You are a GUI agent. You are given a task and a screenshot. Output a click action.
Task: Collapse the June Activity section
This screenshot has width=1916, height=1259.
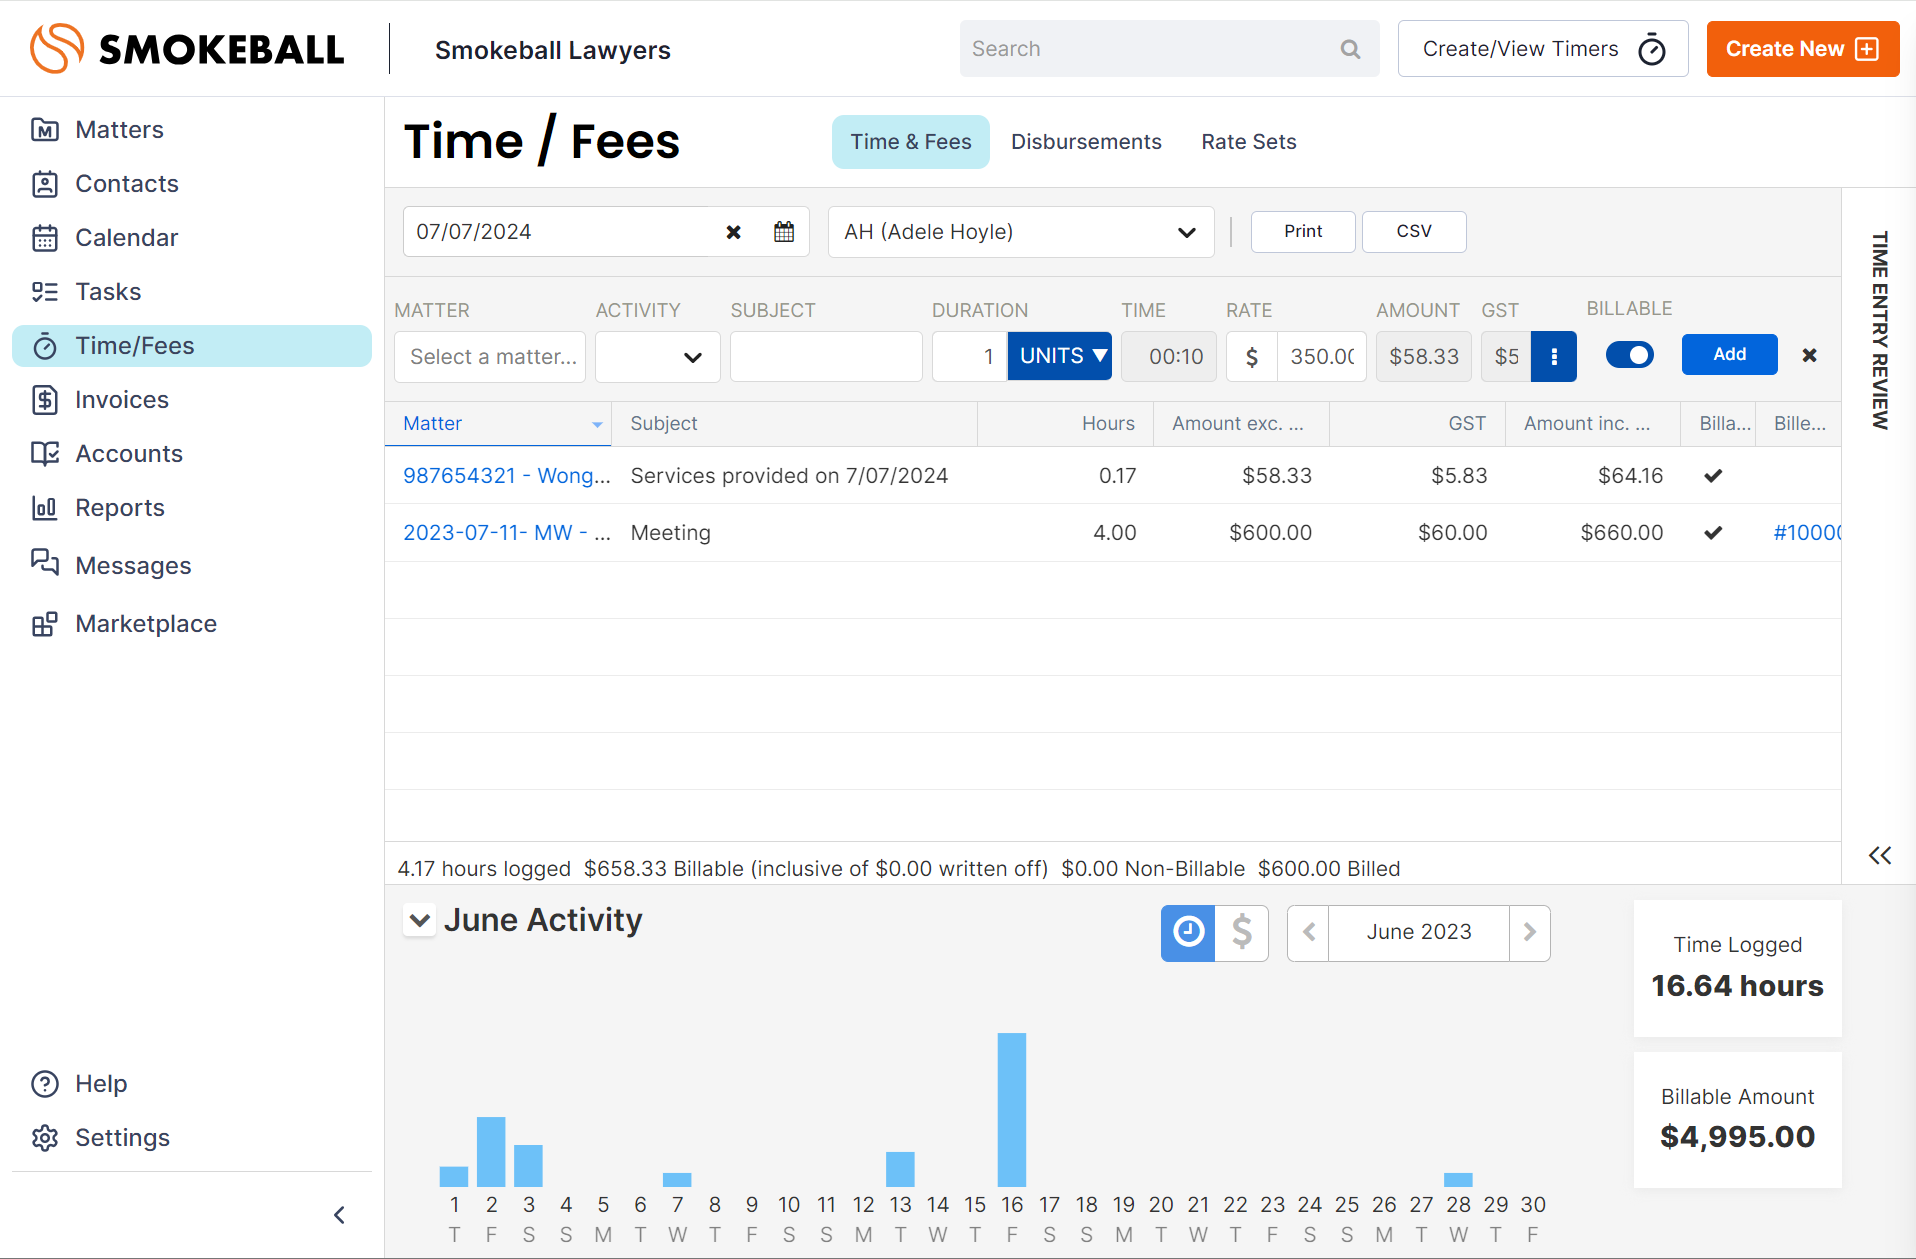tap(420, 920)
